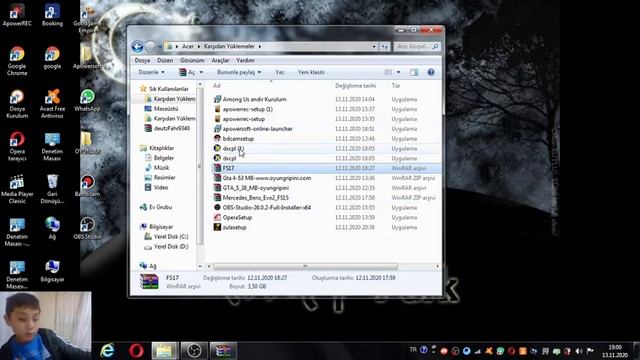Expand the Düzenle toolbar dropdown
This screenshot has width=640, height=360.
pos(151,72)
